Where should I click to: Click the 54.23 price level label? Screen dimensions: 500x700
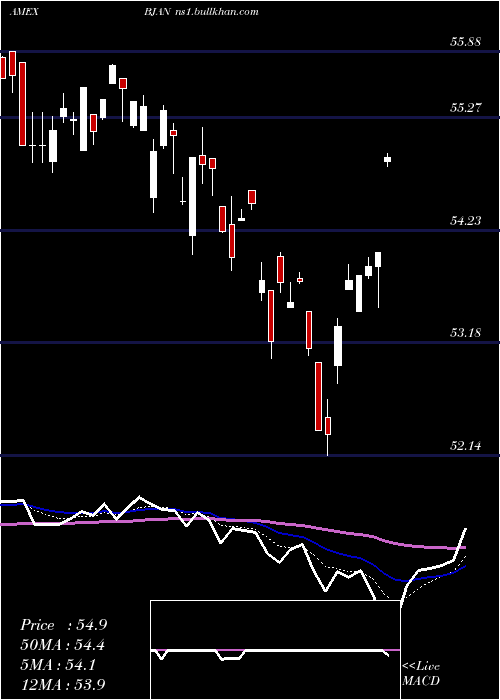point(466,220)
